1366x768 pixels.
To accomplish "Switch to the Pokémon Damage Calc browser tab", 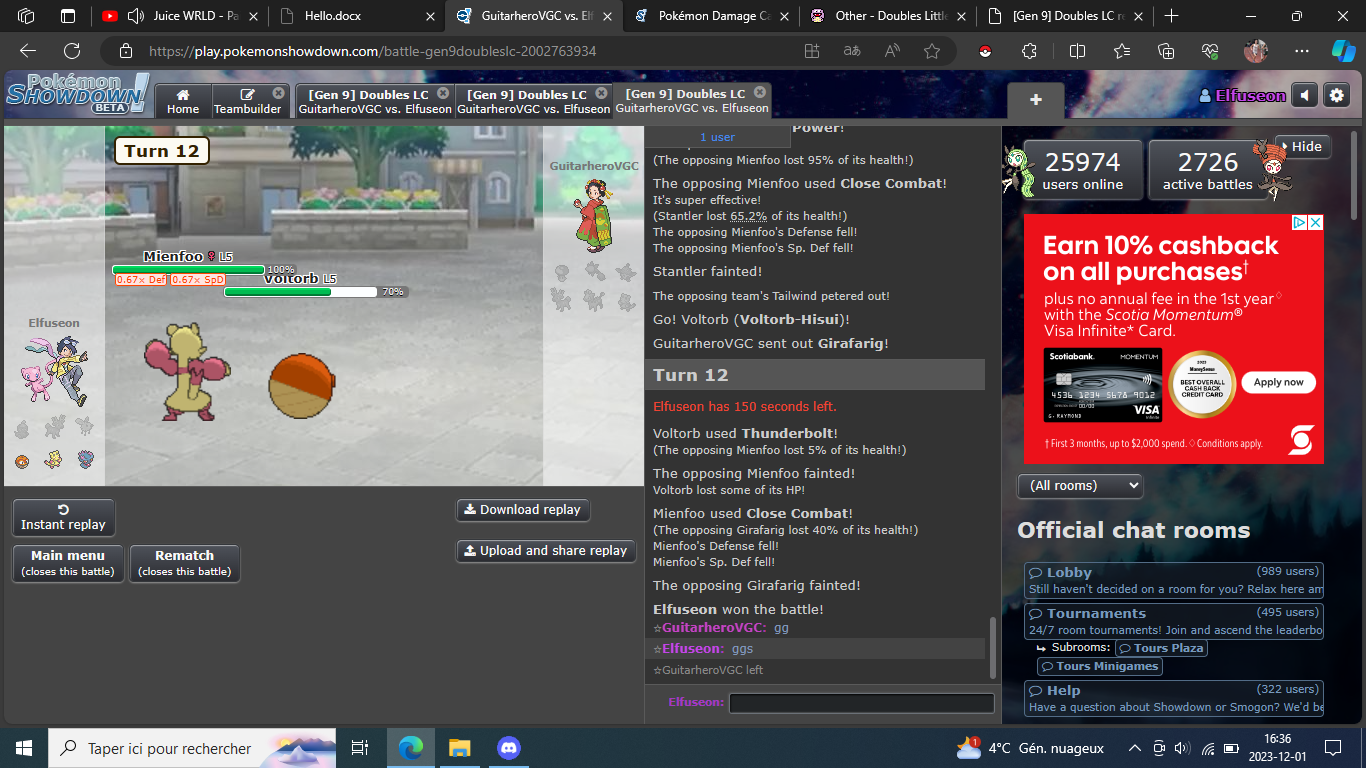I will [710, 16].
